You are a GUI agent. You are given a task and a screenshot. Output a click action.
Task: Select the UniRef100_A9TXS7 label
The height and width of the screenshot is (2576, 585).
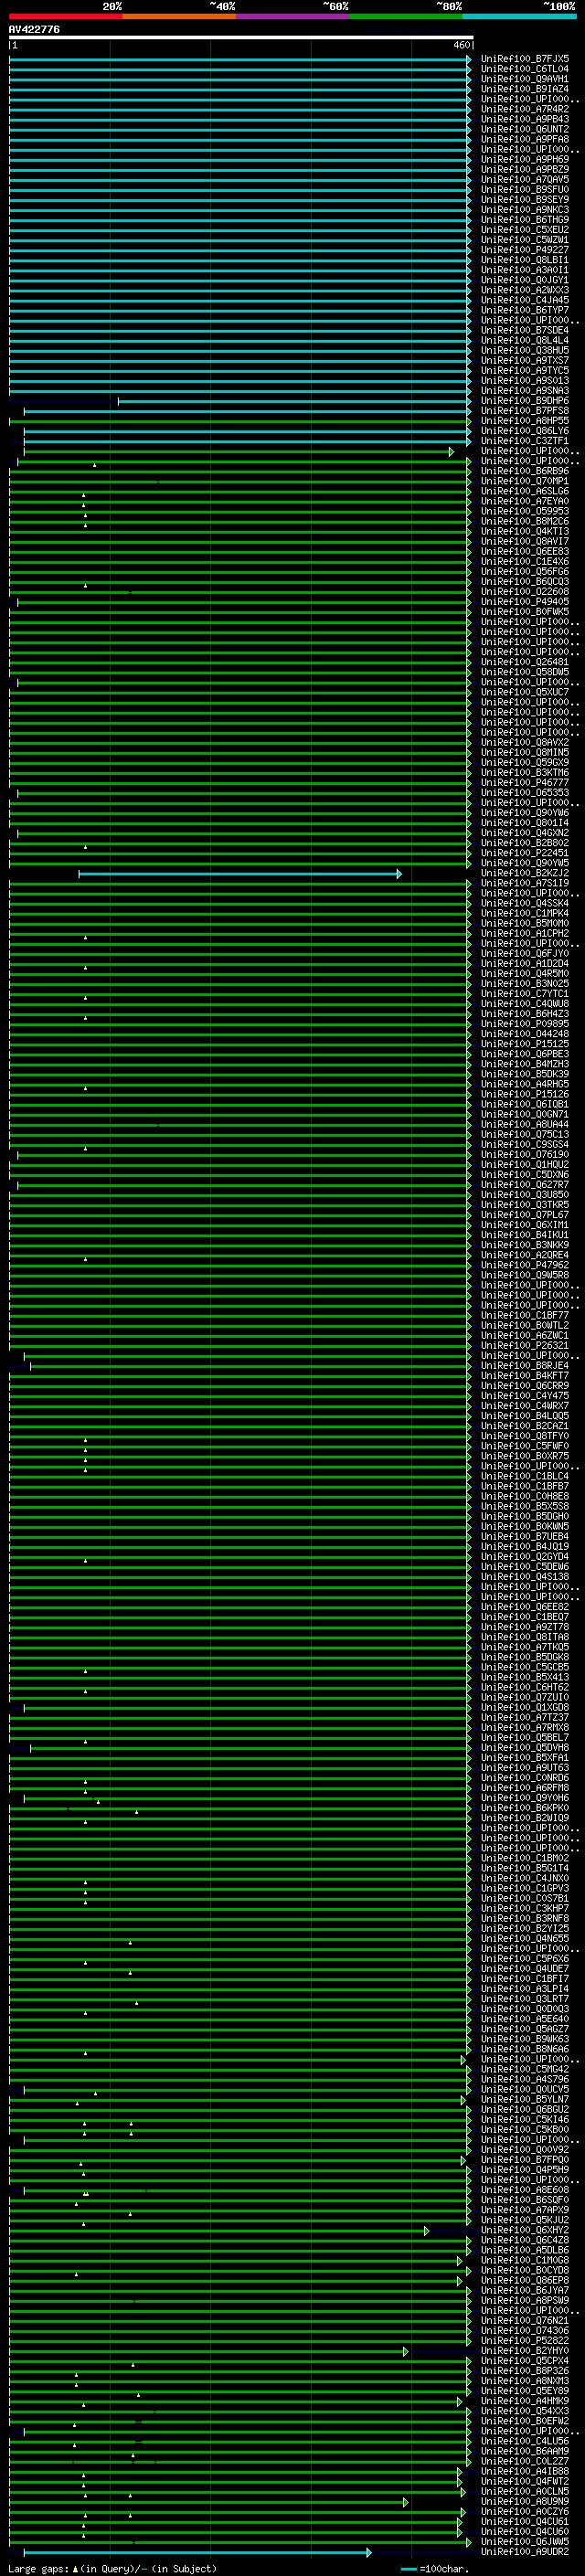(x=524, y=360)
